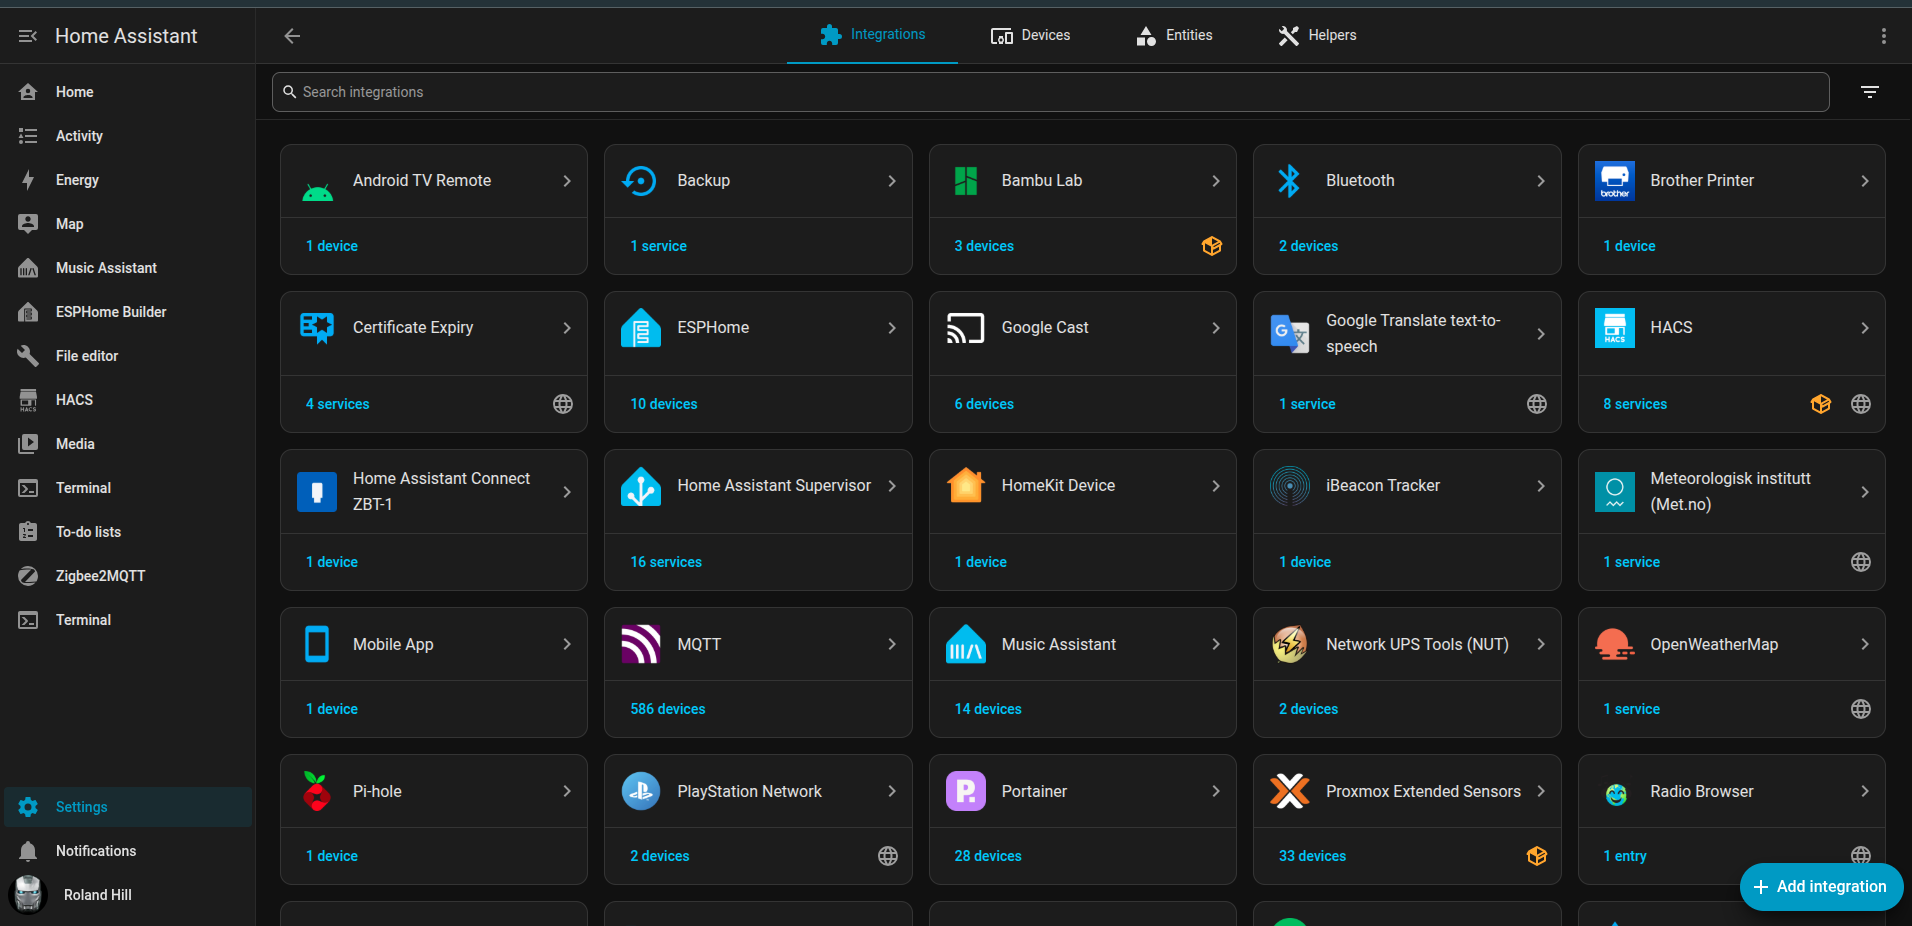Switch to the Helpers tab
This screenshot has height=926, width=1912.
pos(1318,36)
